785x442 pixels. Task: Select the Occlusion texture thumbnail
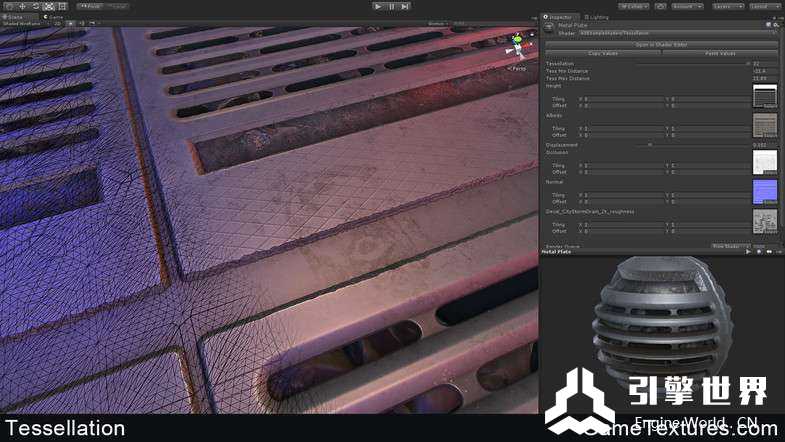(x=765, y=162)
